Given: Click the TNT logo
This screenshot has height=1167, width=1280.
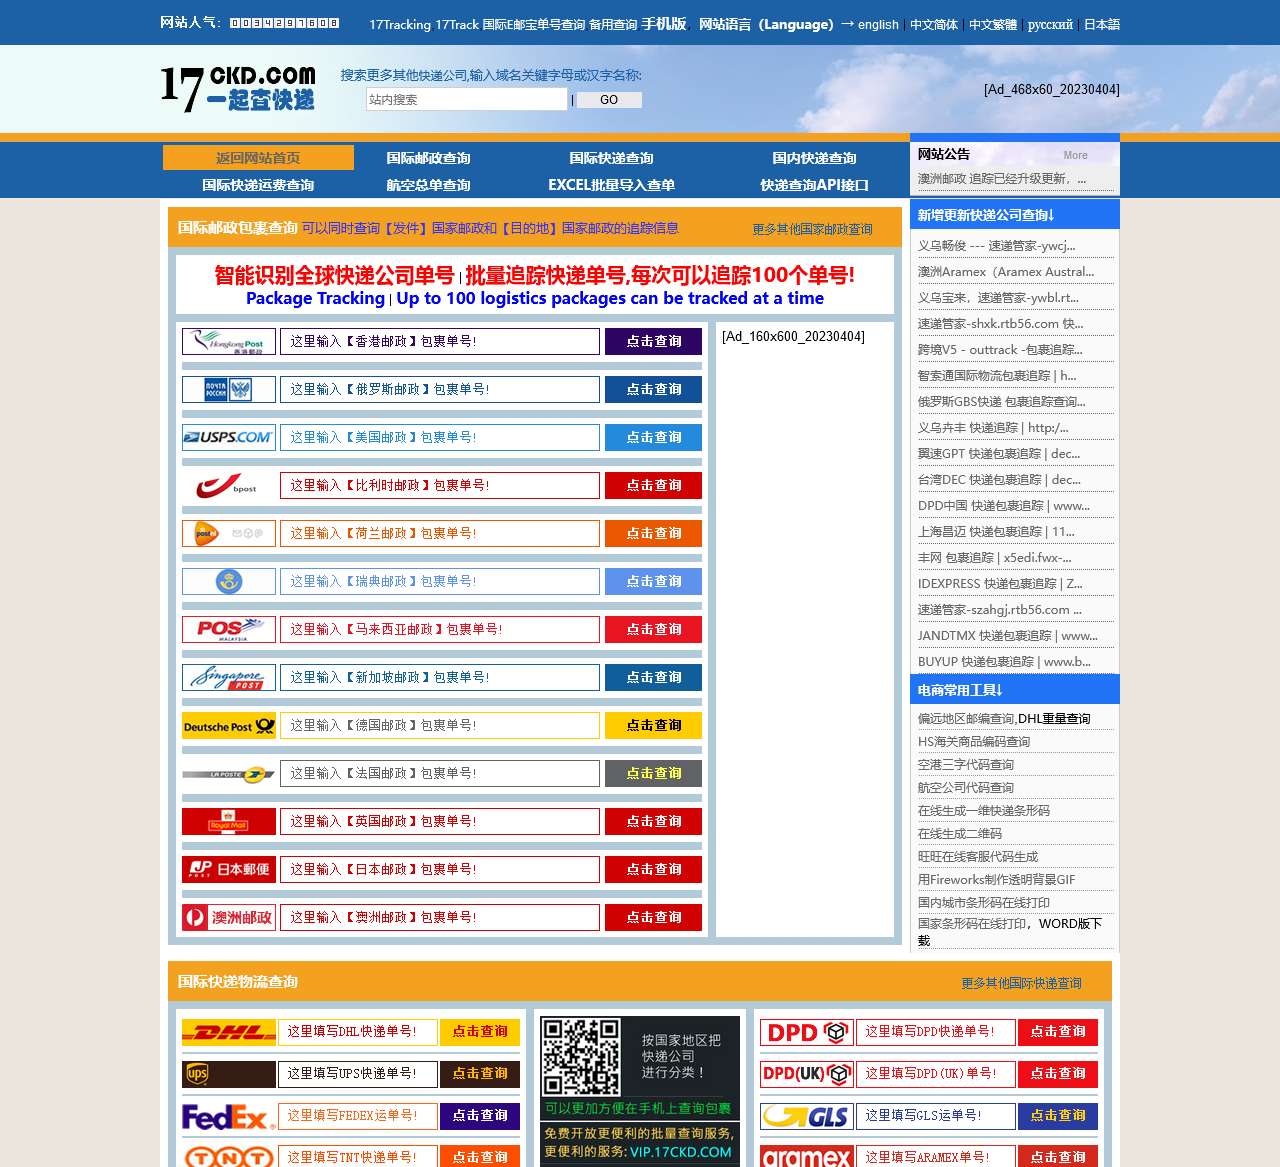Looking at the screenshot, I should (x=229, y=1157).
